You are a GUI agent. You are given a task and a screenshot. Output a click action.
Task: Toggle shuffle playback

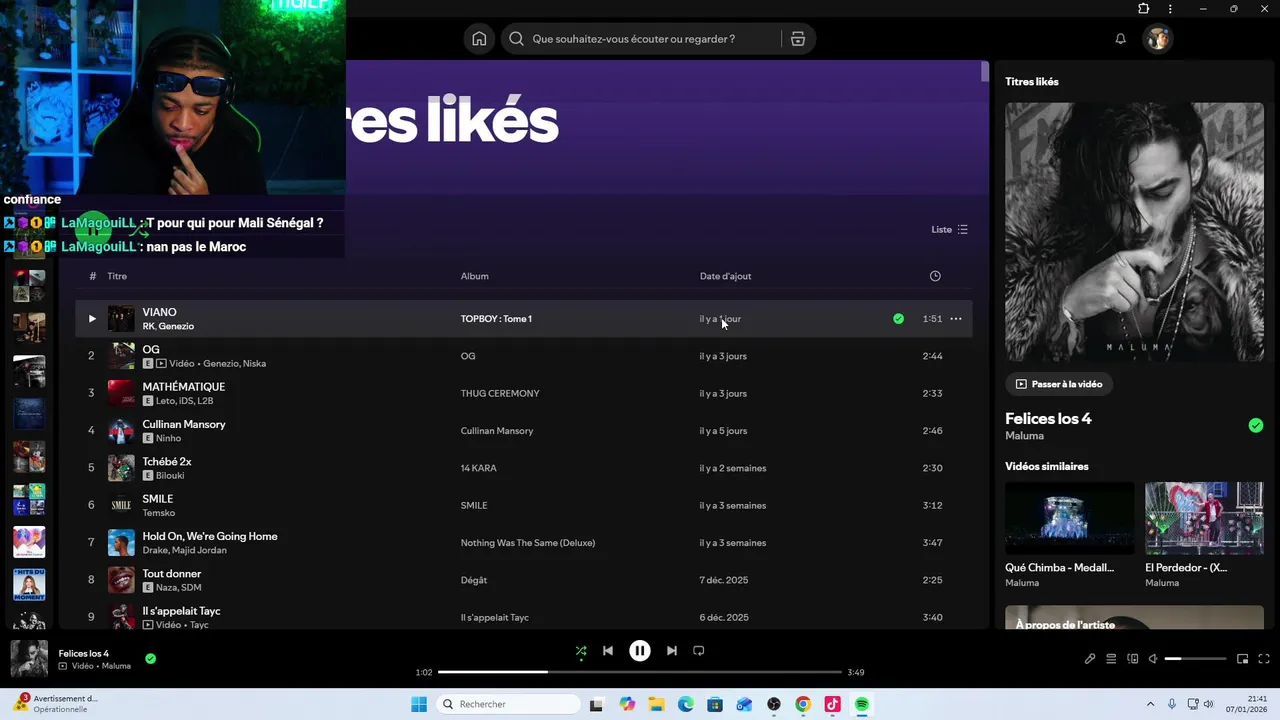[581, 651]
